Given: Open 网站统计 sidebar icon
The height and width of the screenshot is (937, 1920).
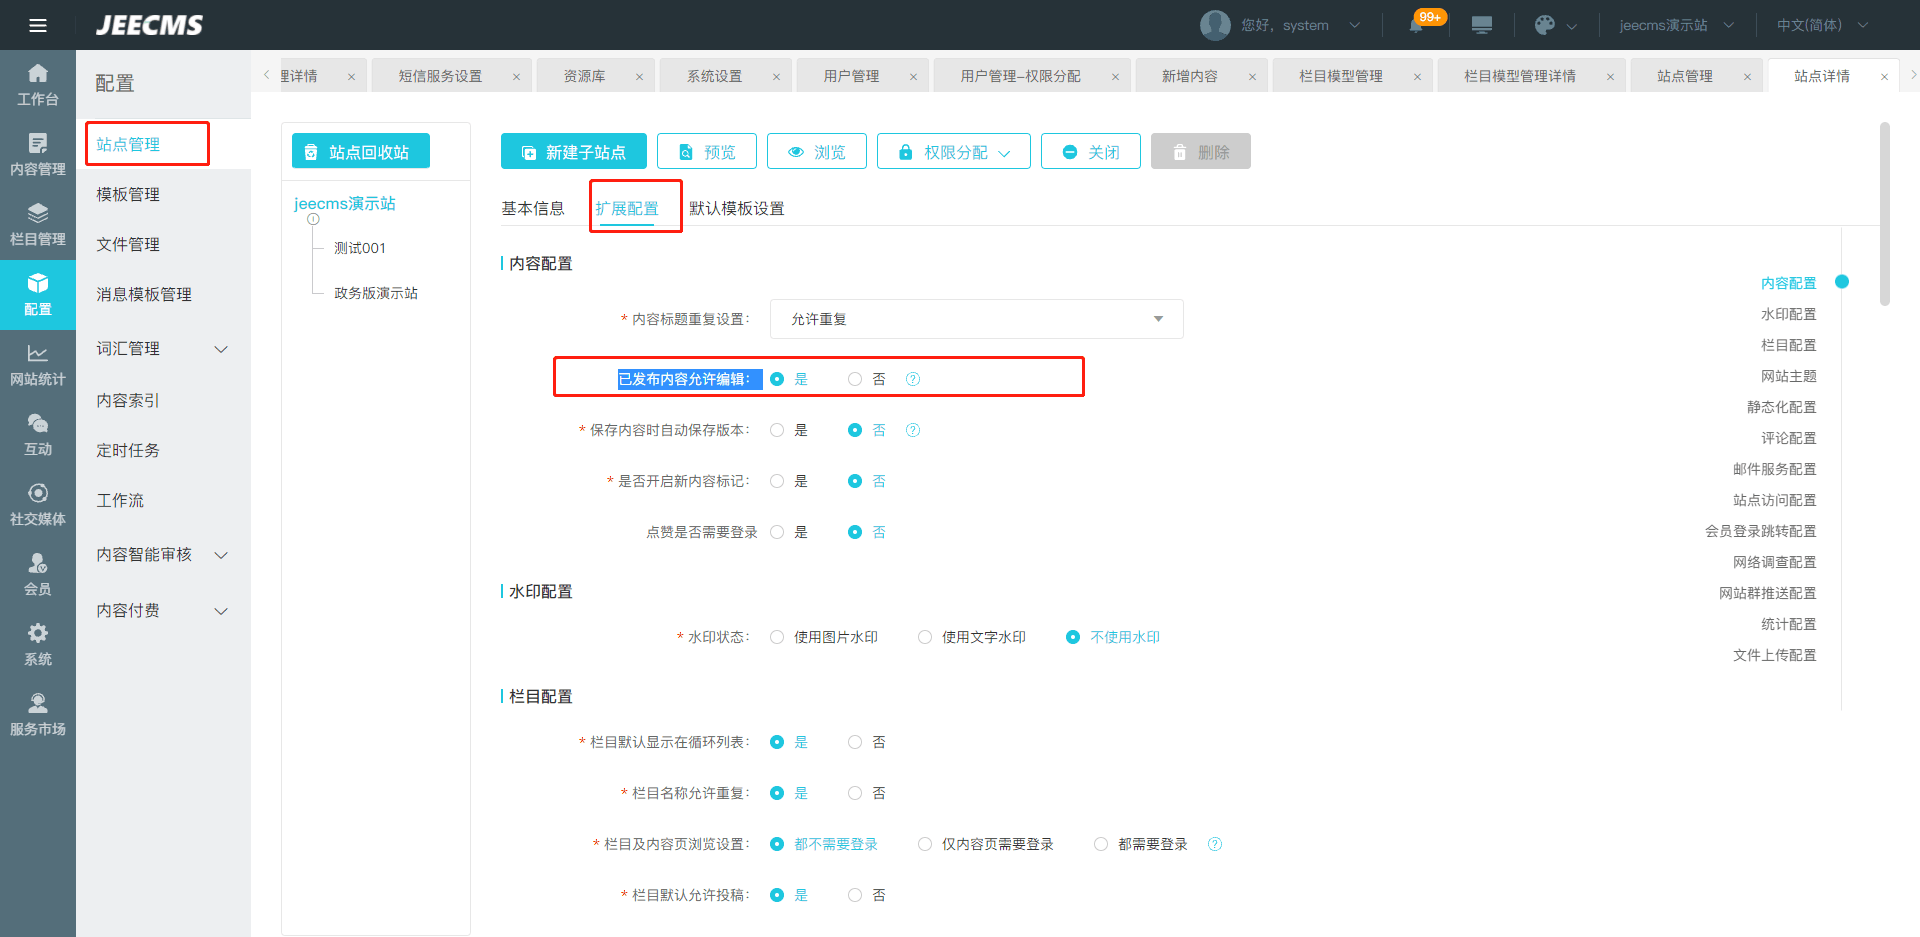Looking at the screenshot, I should click(38, 365).
